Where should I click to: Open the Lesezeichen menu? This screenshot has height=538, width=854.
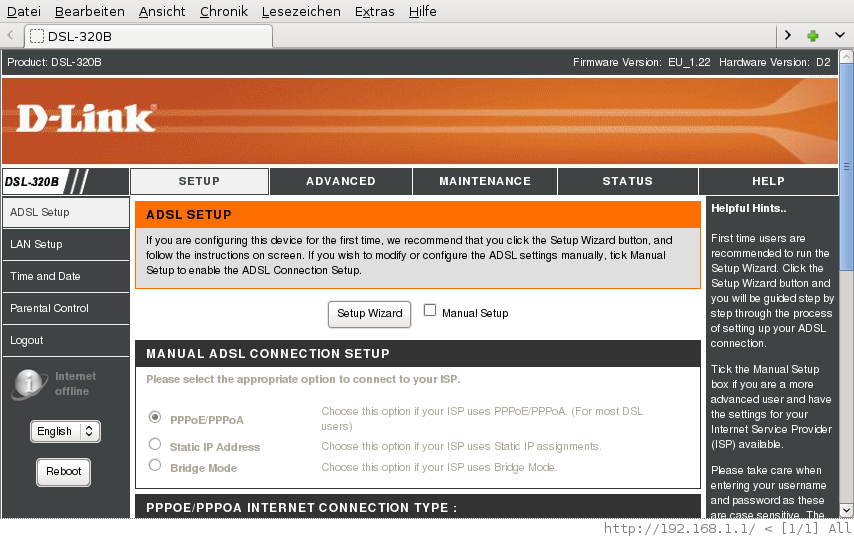pos(301,11)
